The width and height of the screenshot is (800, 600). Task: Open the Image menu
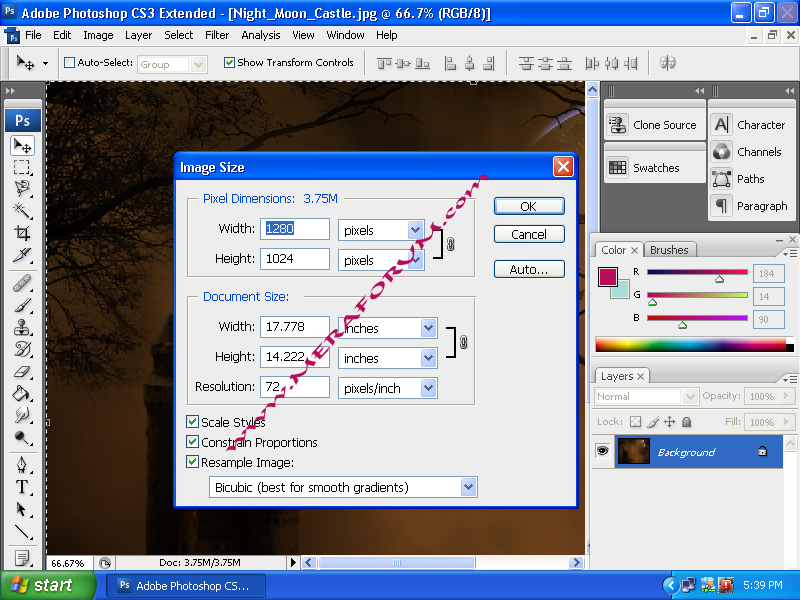(x=98, y=35)
